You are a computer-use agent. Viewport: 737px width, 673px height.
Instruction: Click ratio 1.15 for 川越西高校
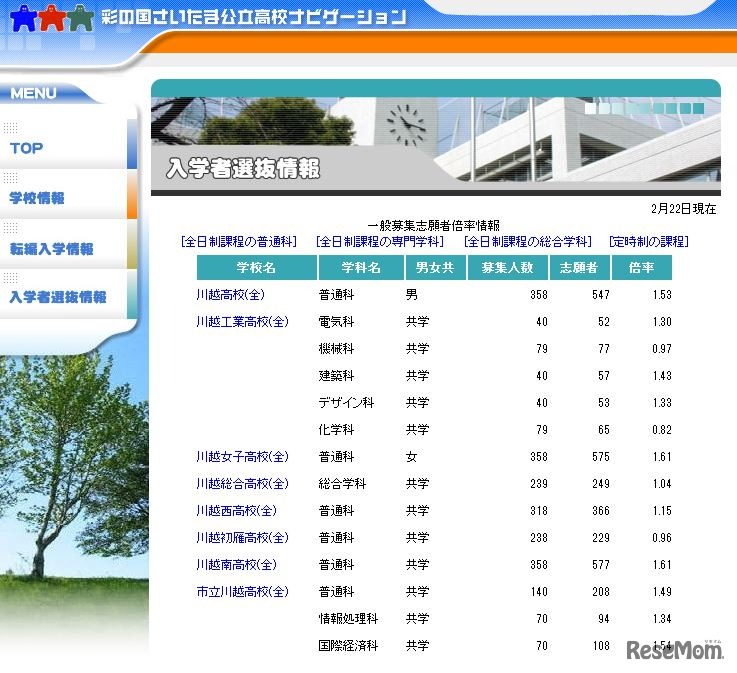(x=662, y=511)
